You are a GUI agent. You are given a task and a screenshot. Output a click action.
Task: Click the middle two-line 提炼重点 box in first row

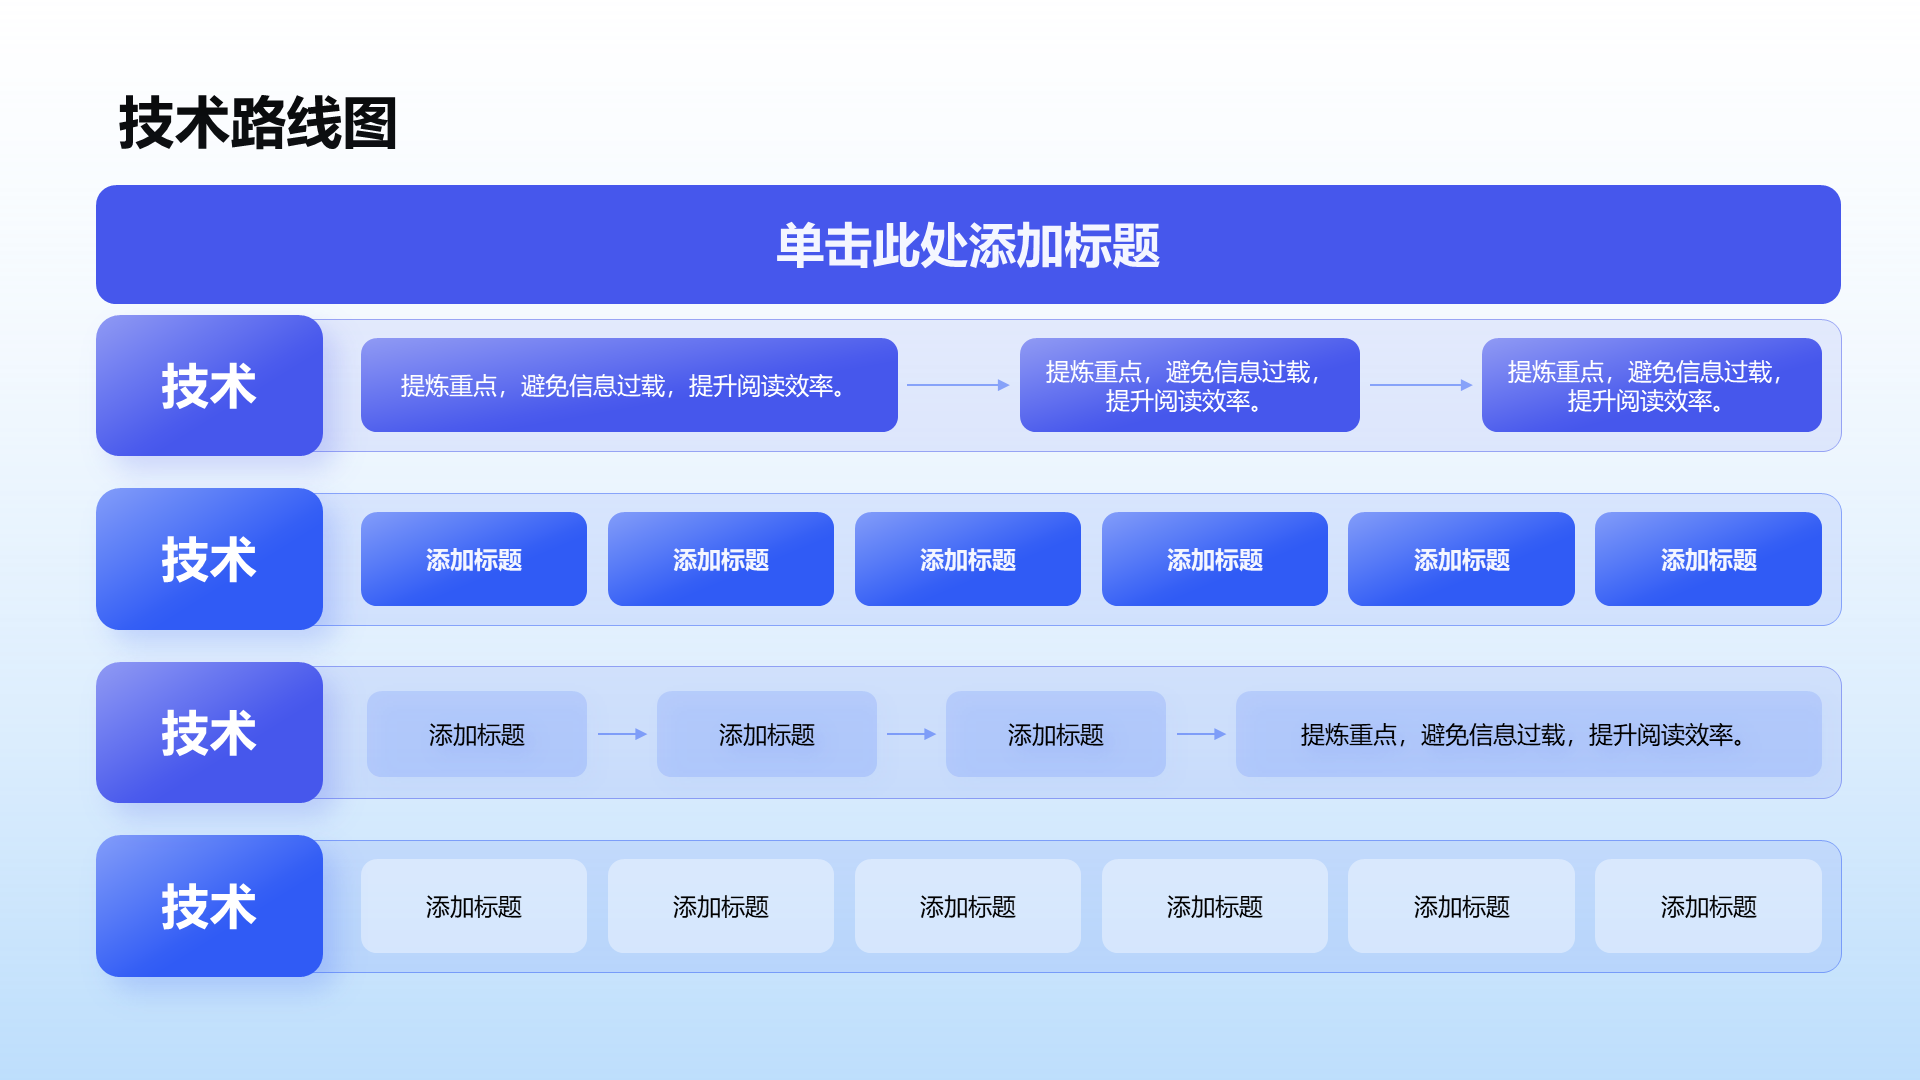click(1190, 385)
